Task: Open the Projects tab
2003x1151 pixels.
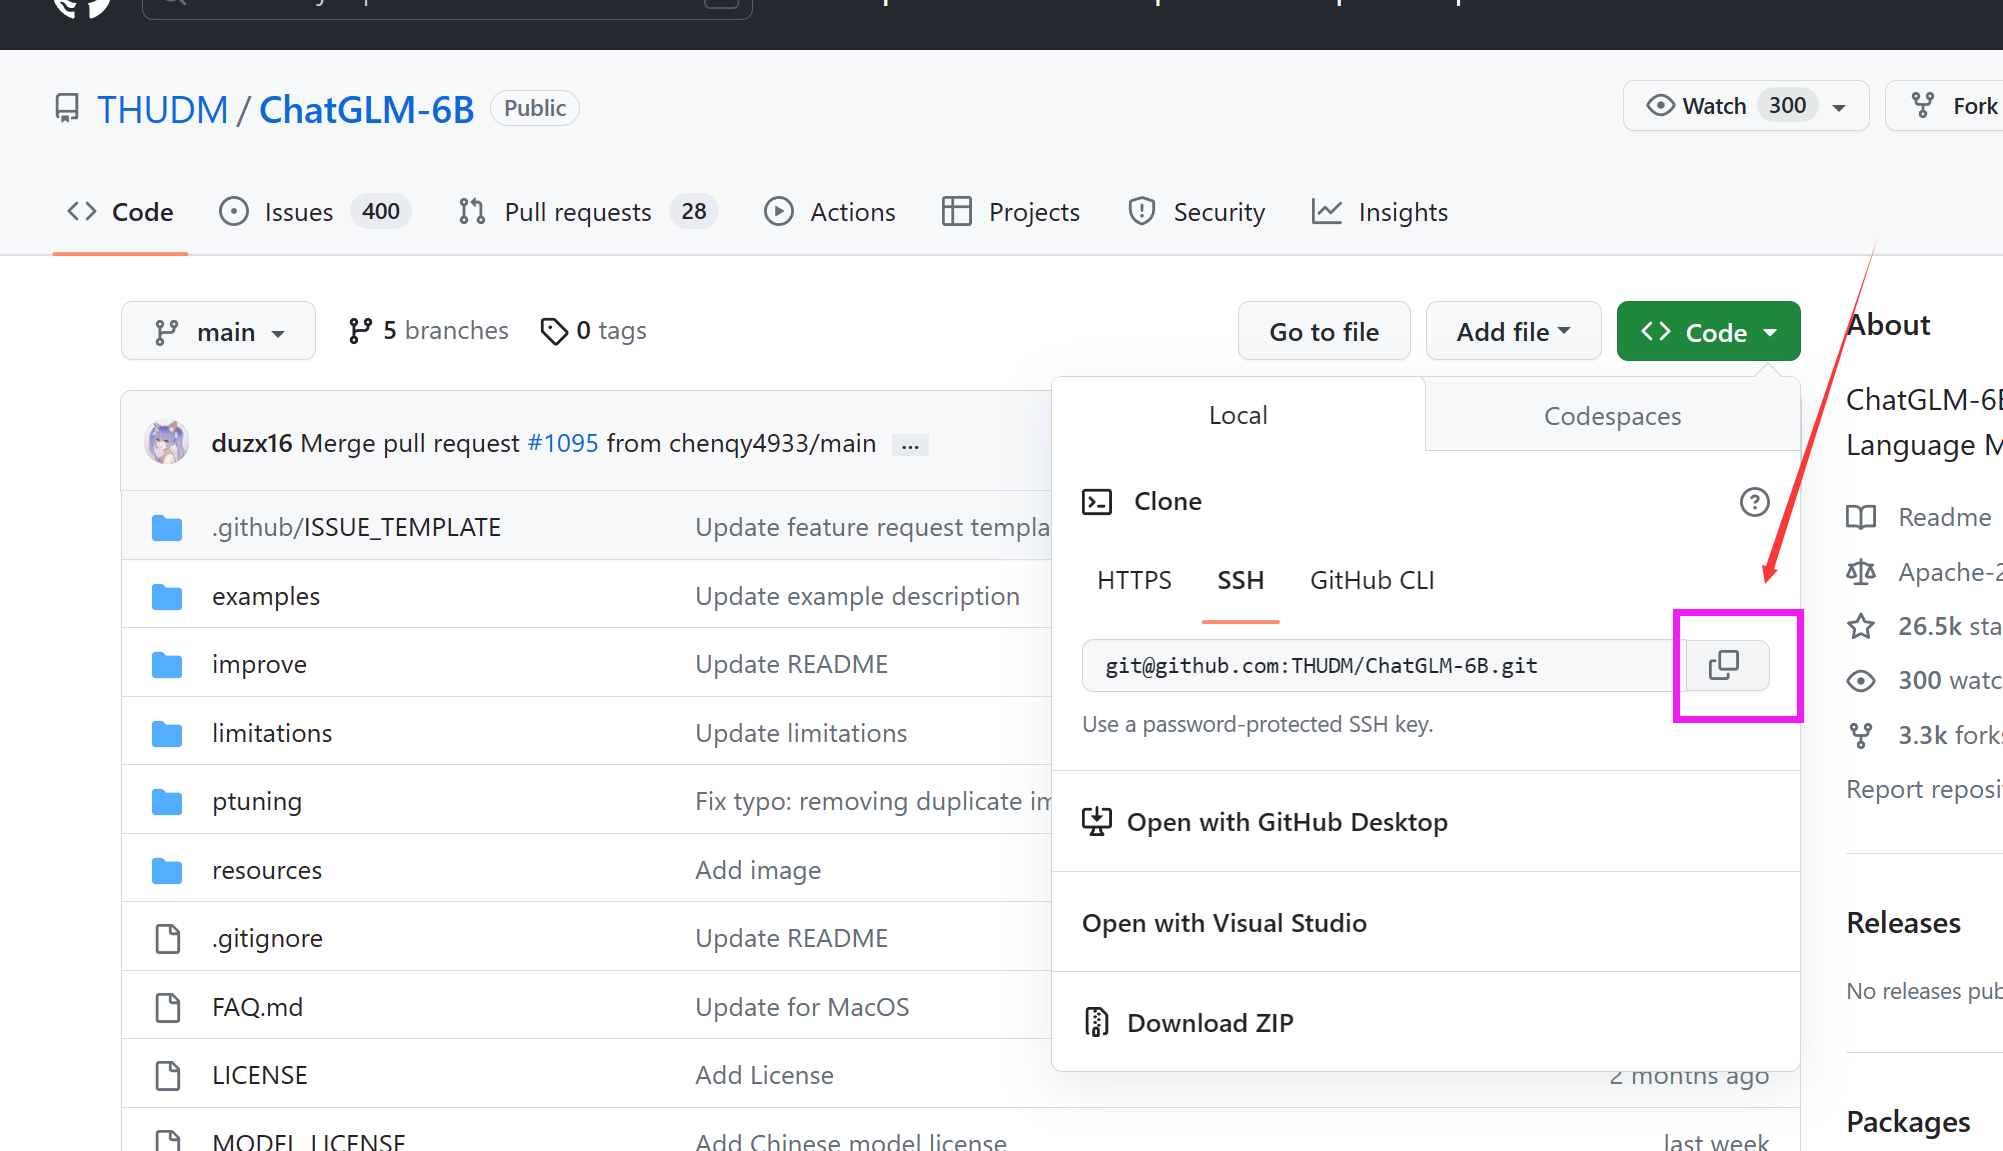Action: [1011, 212]
